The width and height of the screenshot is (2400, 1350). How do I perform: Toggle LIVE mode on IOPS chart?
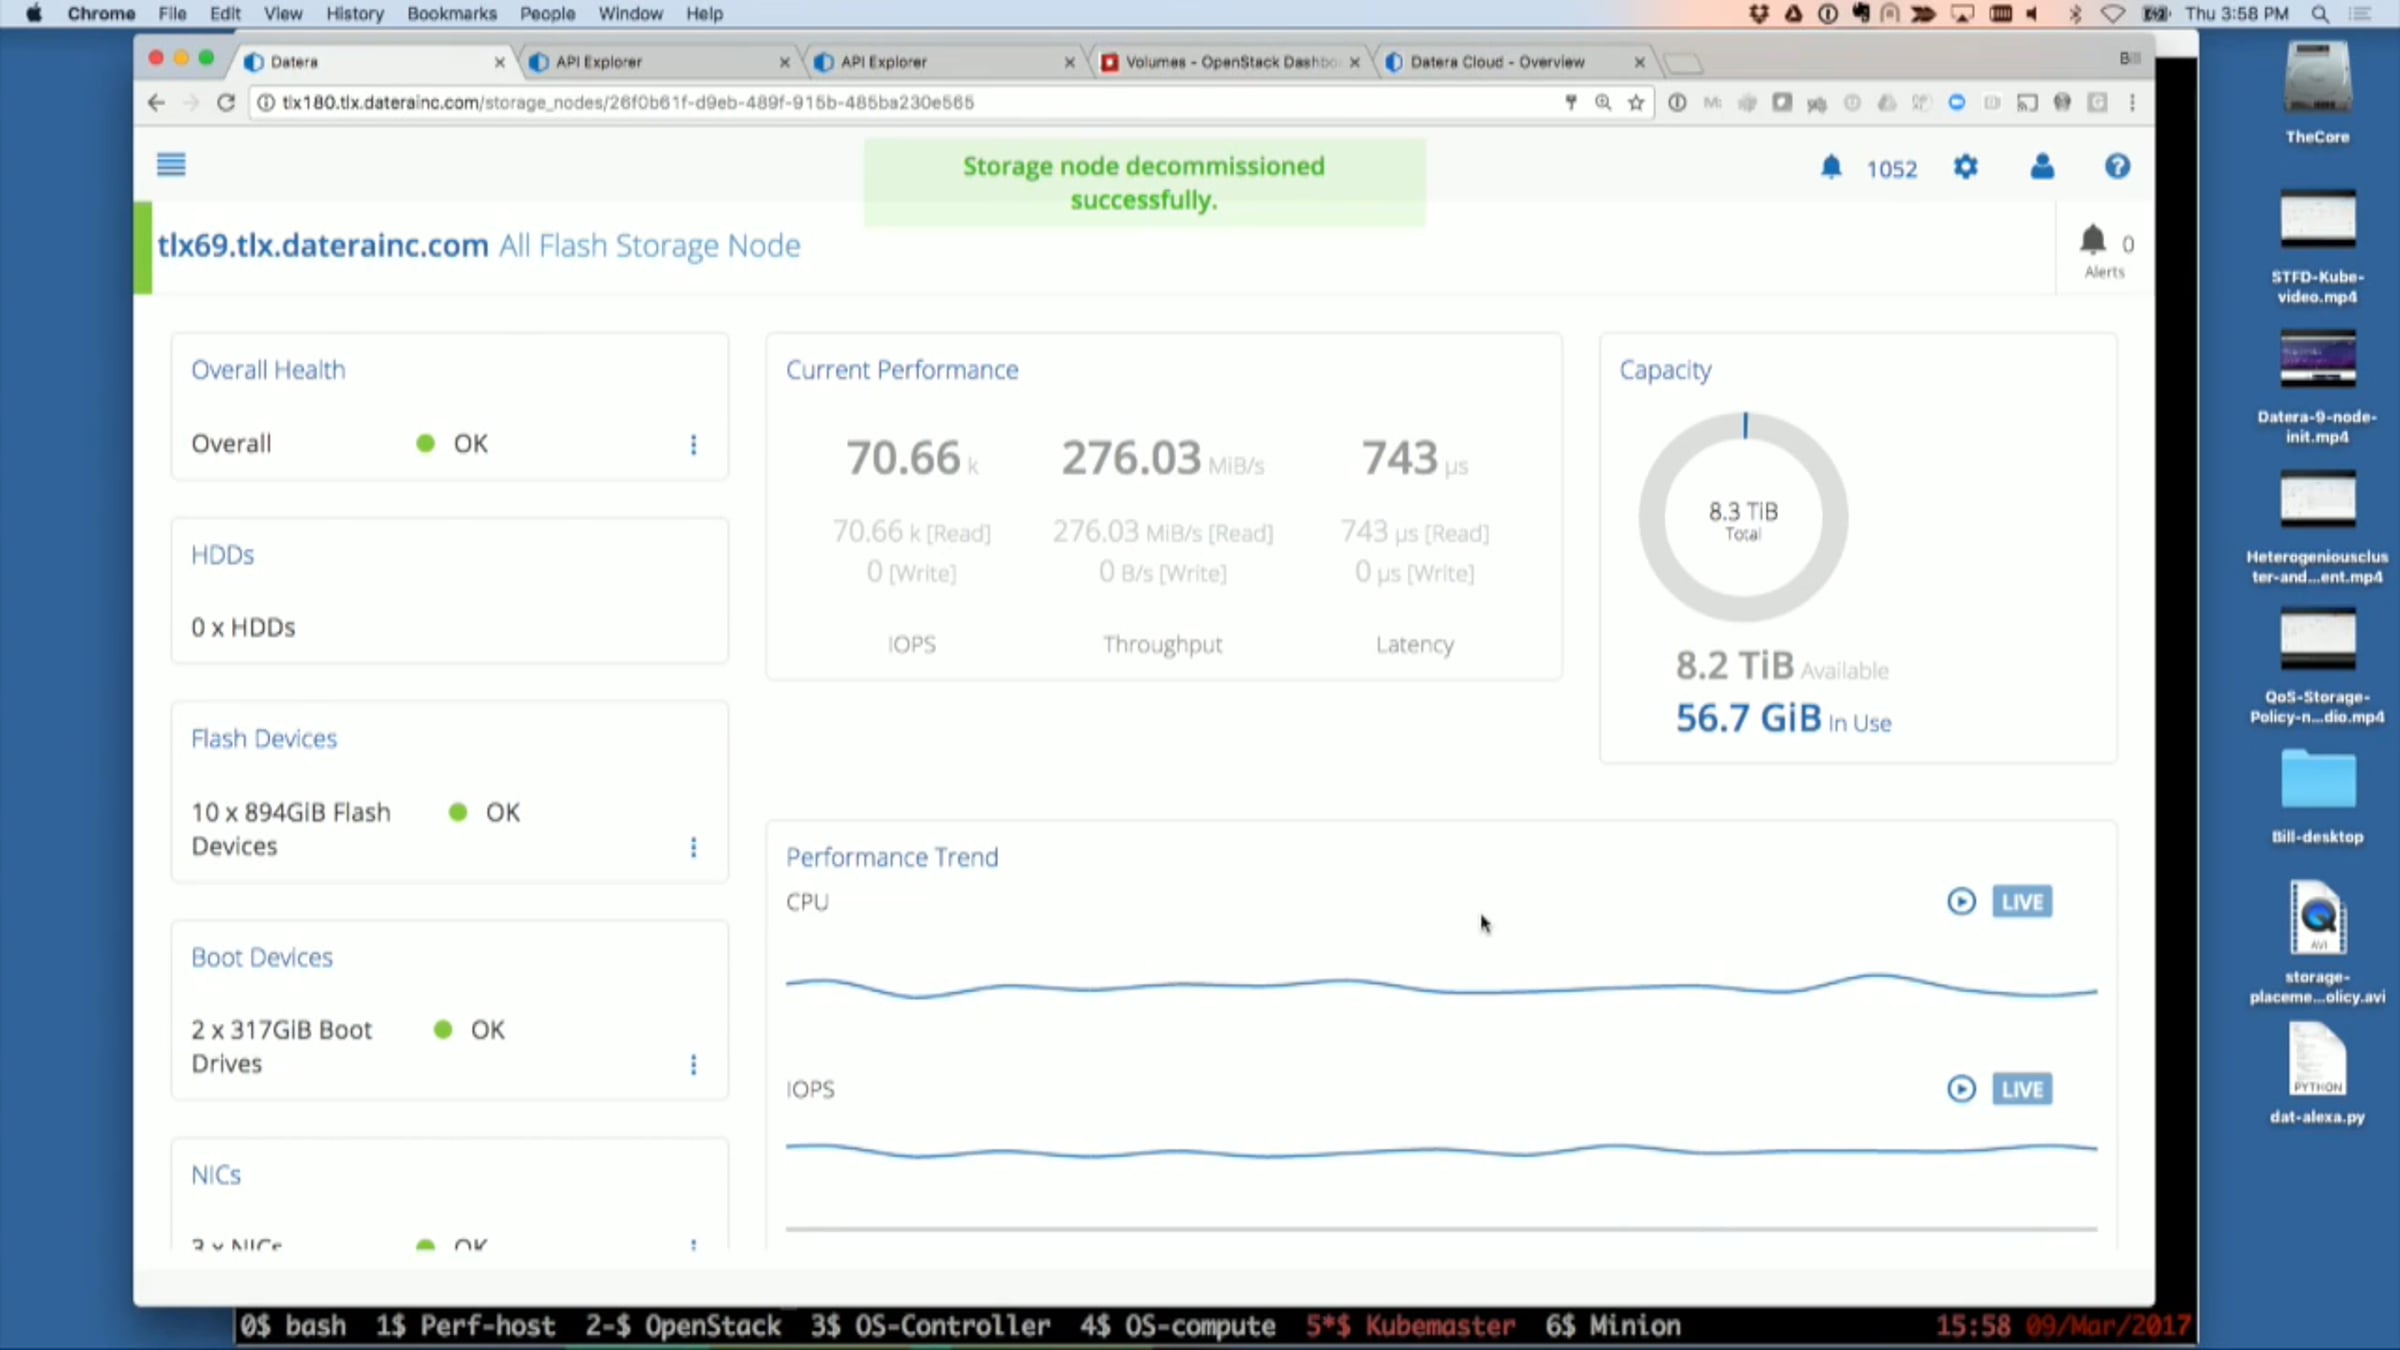pos(2021,1089)
